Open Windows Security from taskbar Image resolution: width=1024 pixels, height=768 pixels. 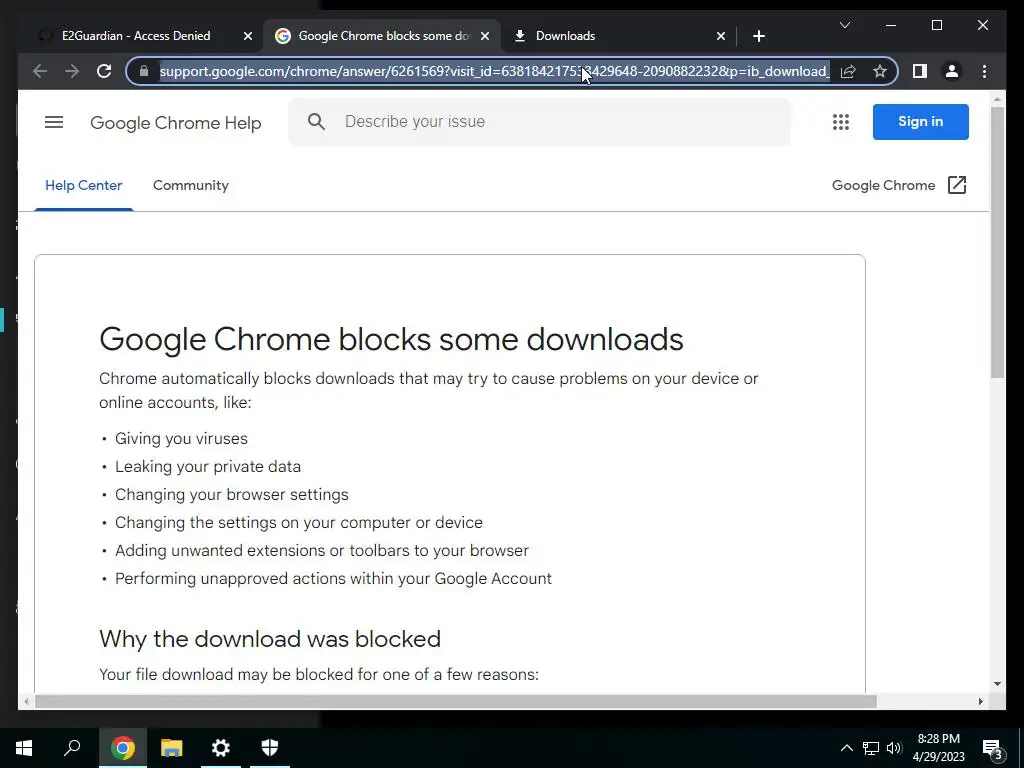(270, 748)
